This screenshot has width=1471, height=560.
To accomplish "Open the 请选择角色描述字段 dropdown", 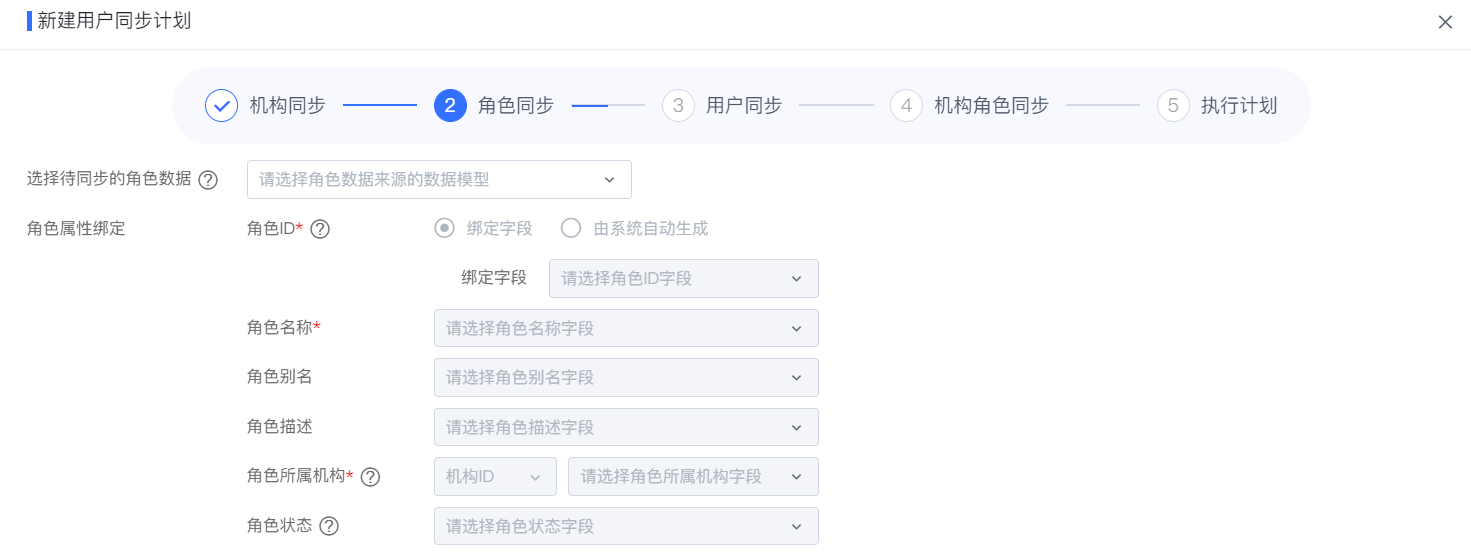I will pyautogui.click(x=626, y=427).
